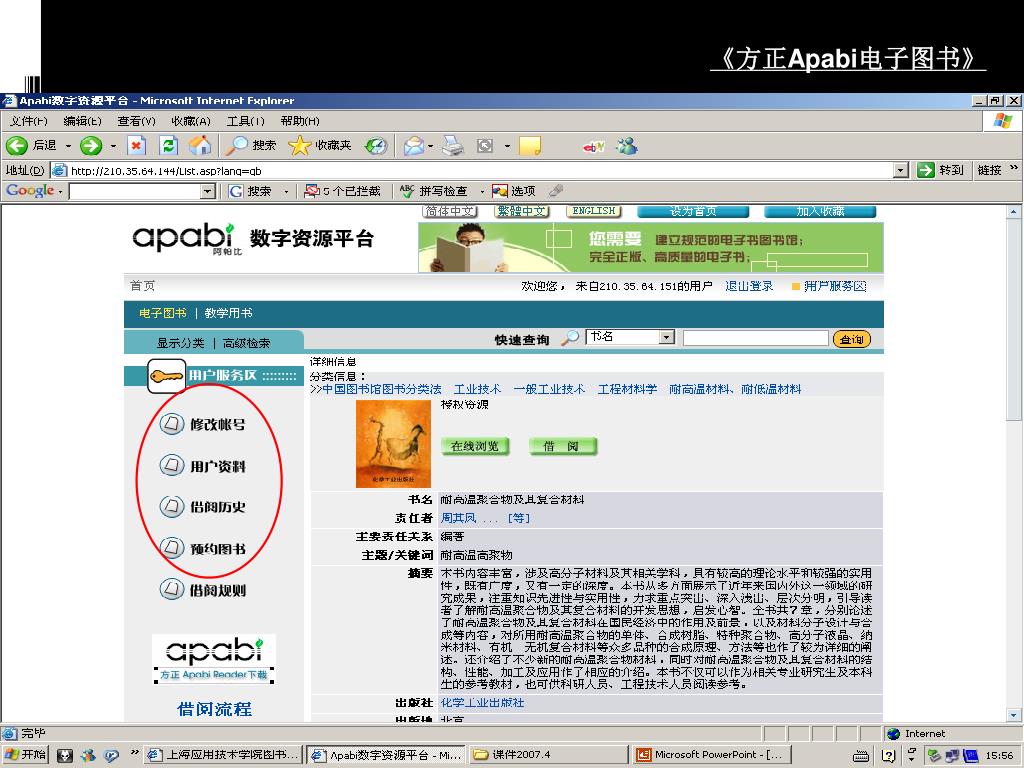Click the author link 周其凤
Image resolution: width=1024 pixels, height=768 pixels.
[x=458, y=518]
